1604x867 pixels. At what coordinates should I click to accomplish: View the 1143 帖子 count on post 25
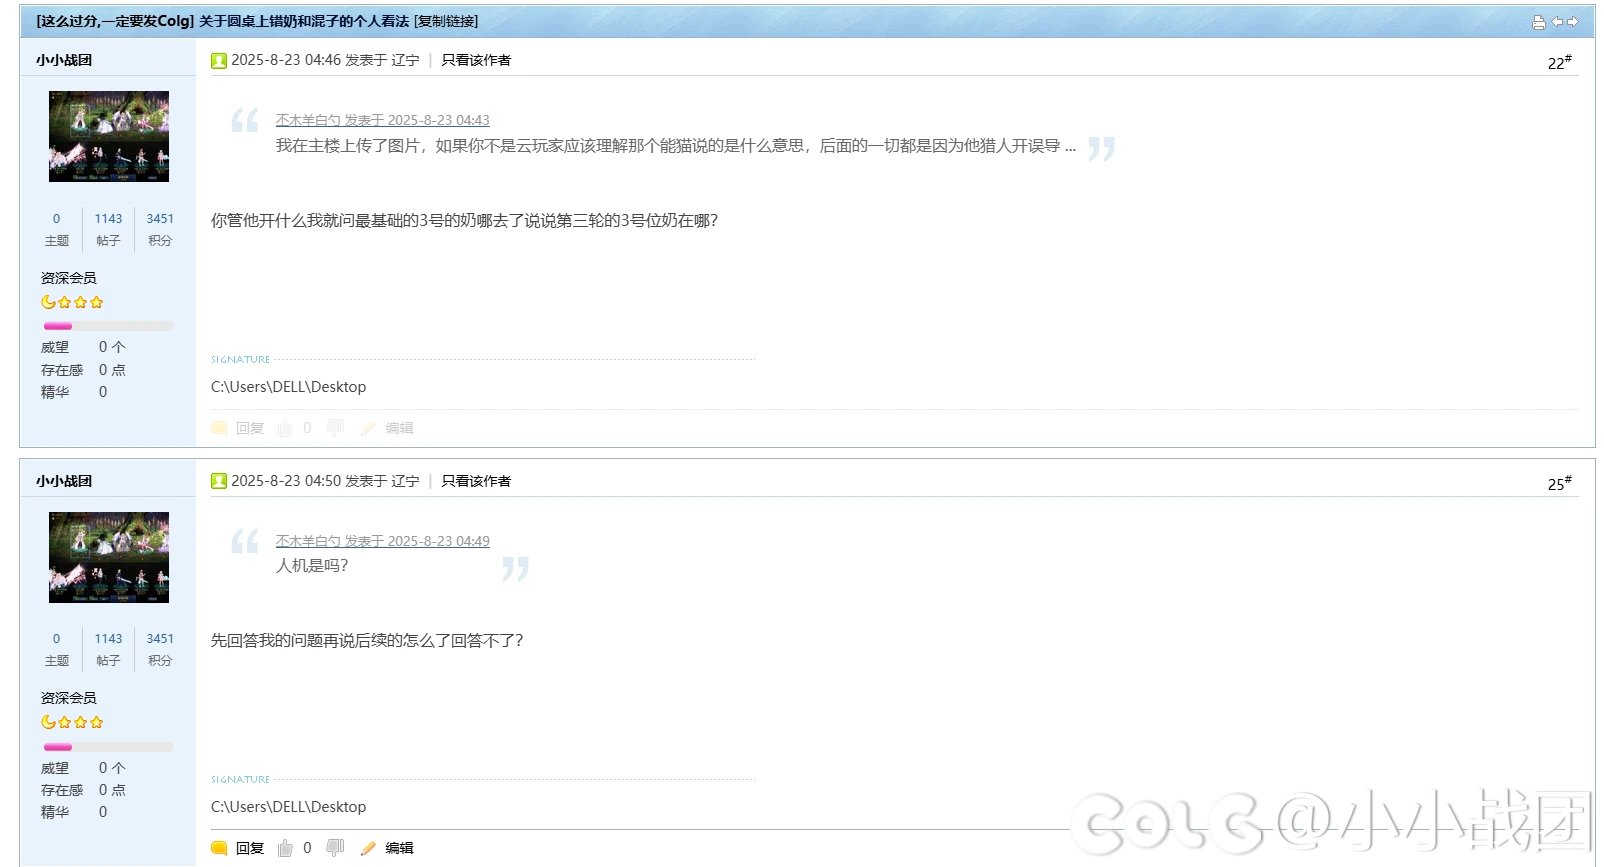click(x=108, y=649)
